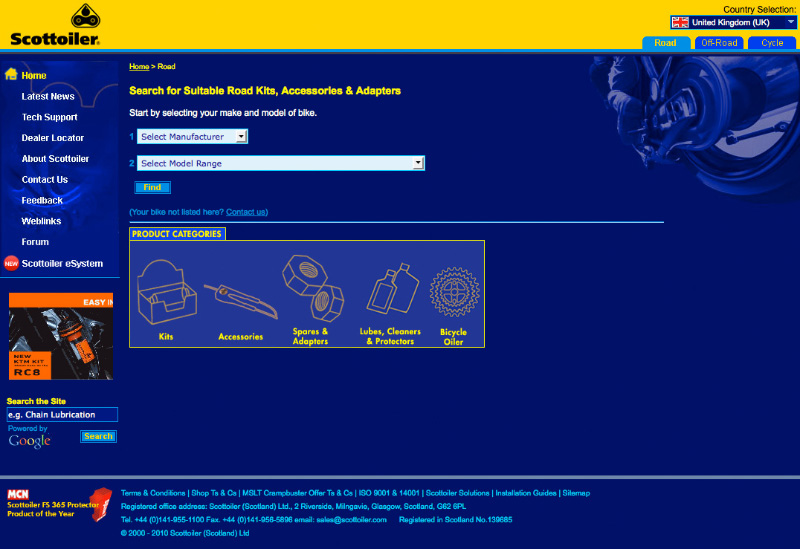Image resolution: width=800 pixels, height=549 pixels.
Task: Switch to the Off-Road tab
Action: pyautogui.click(x=719, y=43)
